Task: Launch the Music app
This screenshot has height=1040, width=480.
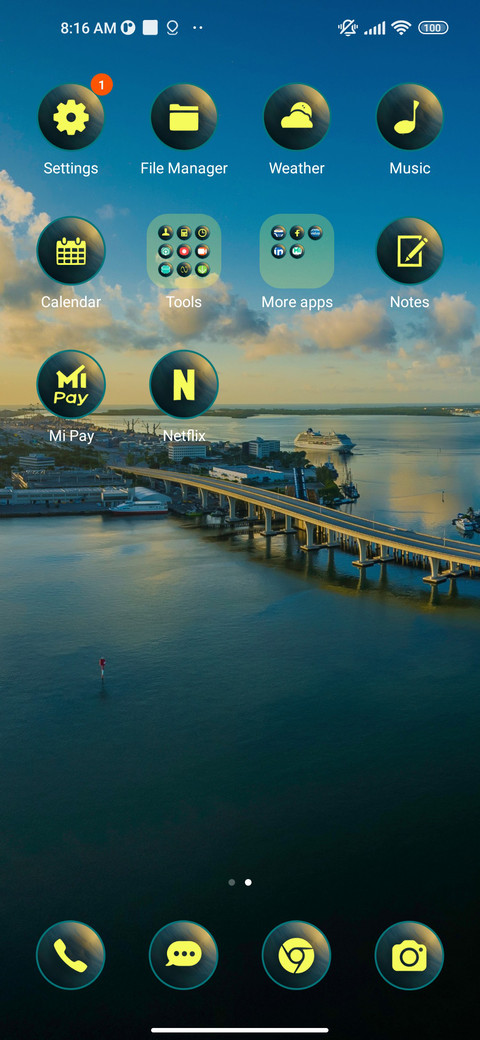Action: 409,117
